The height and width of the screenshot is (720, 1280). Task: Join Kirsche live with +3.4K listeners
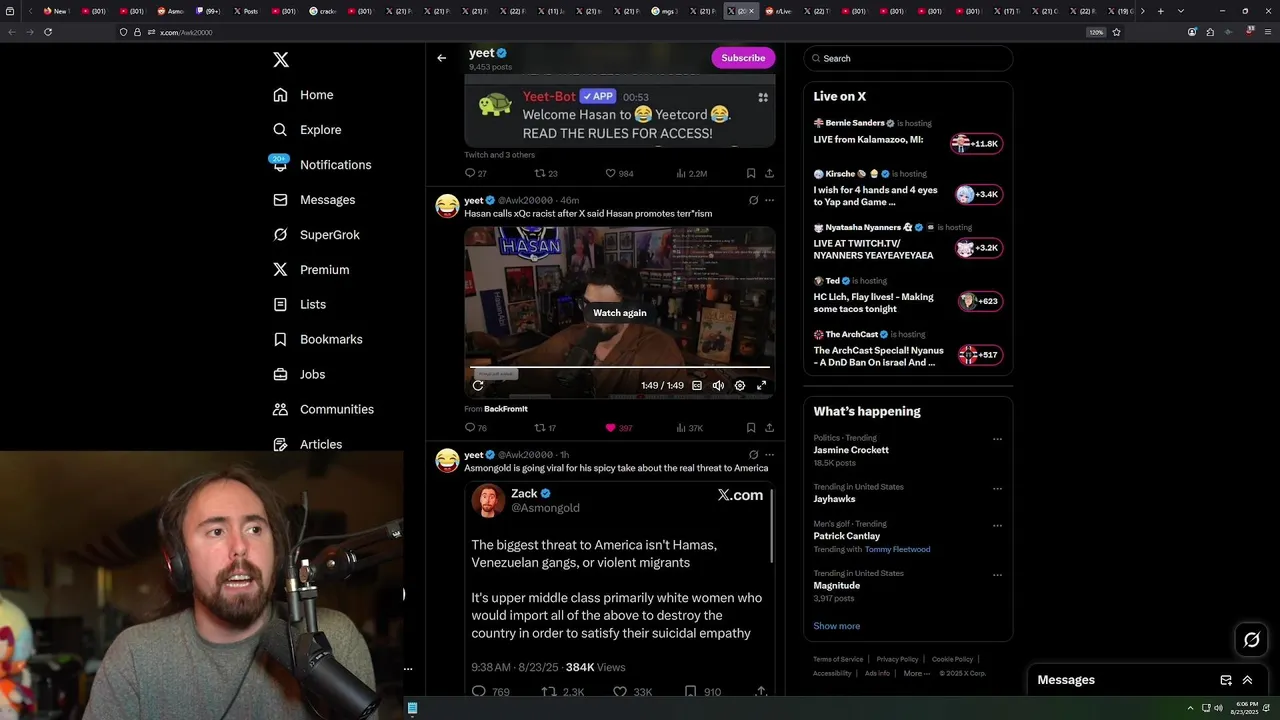pyautogui.click(x=978, y=194)
